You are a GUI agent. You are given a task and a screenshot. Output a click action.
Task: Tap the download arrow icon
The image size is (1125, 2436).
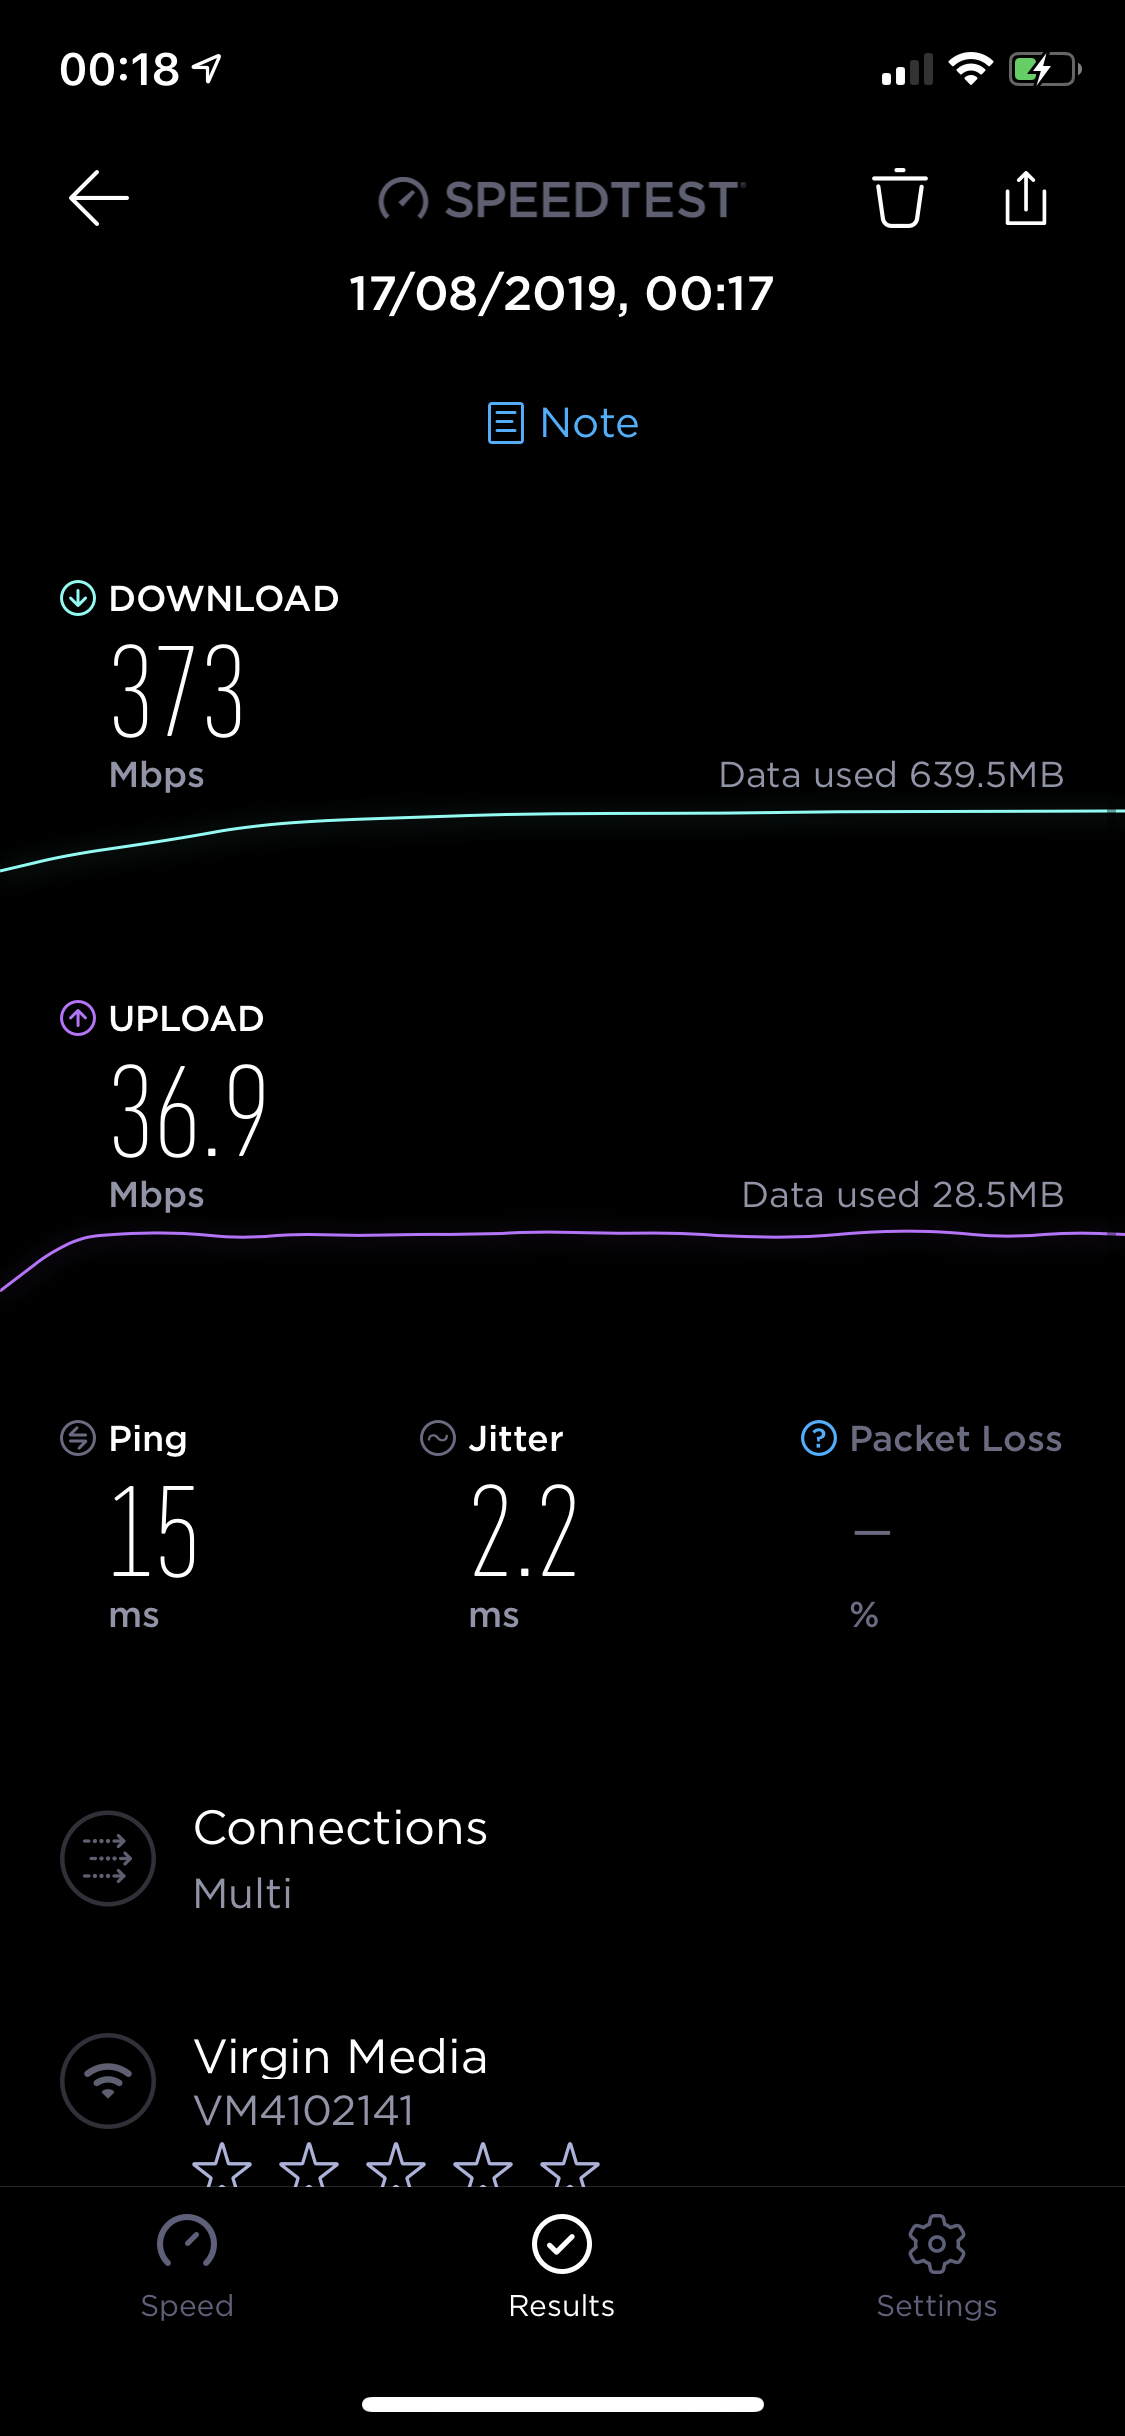[x=78, y=598]
